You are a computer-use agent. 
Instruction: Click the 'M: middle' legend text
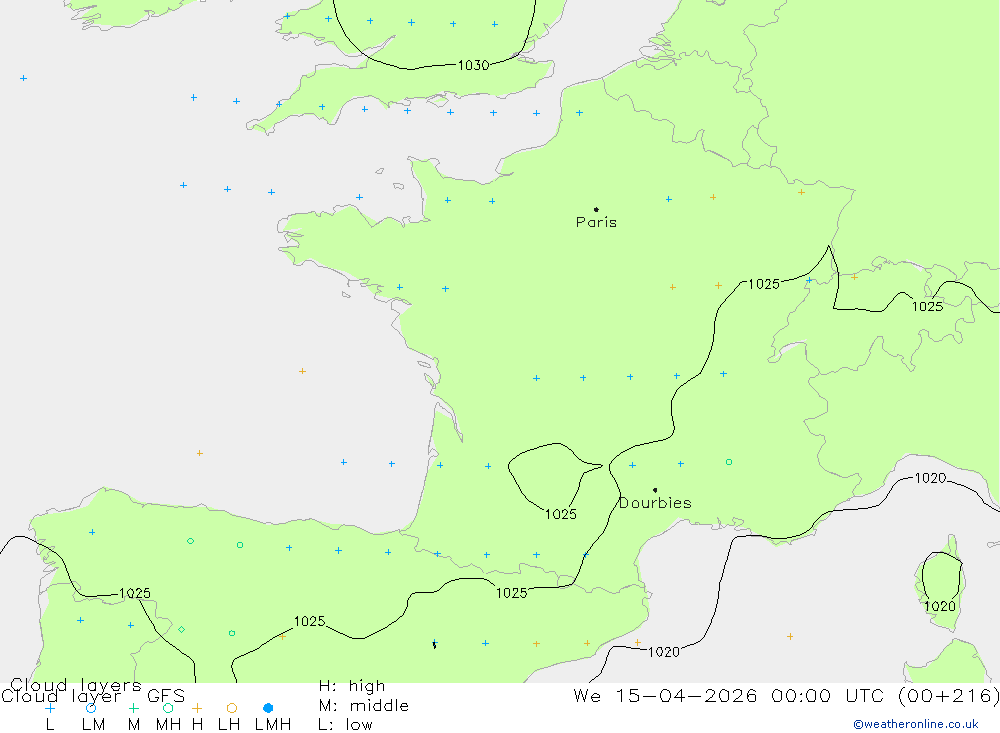pos(364,706)
